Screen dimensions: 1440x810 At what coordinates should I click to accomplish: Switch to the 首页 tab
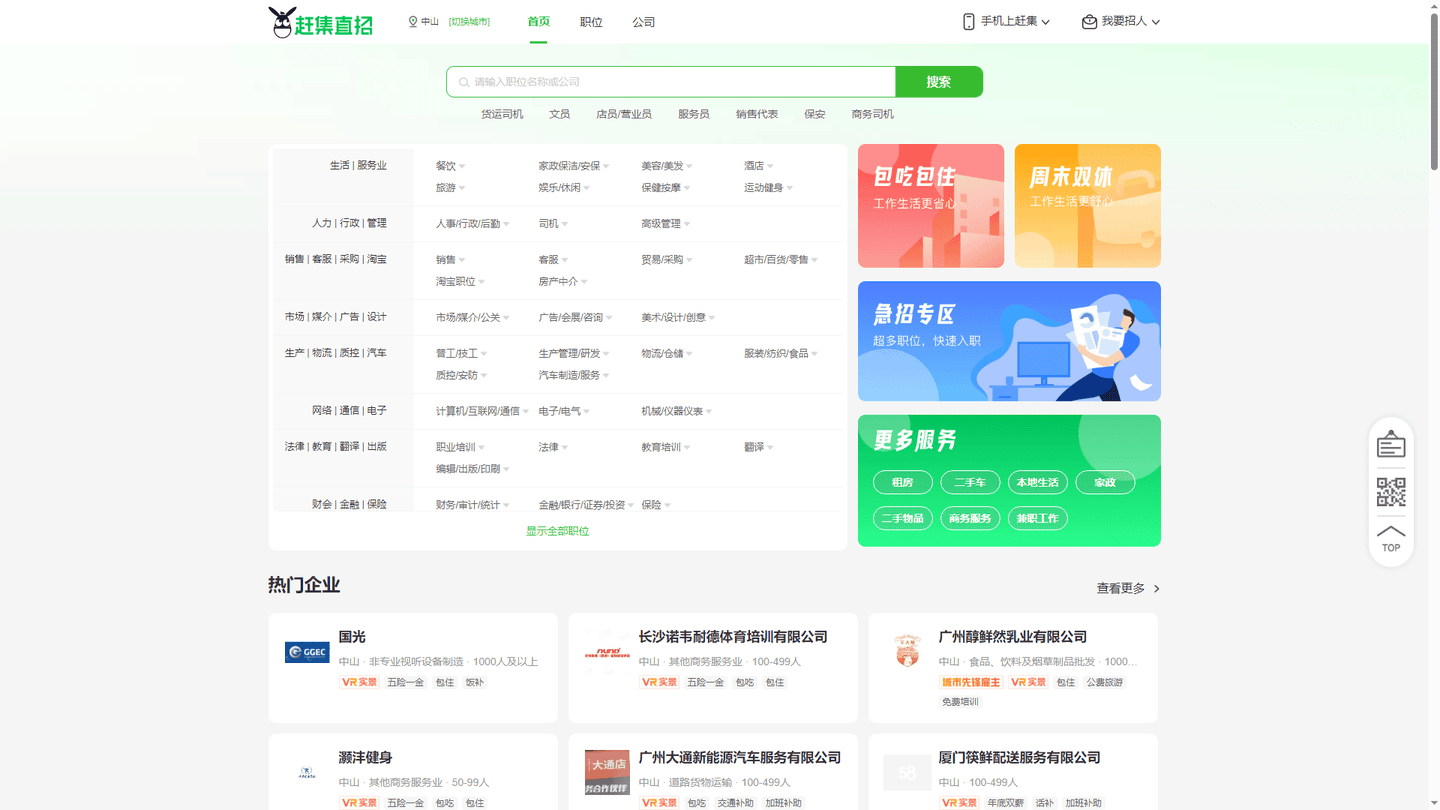(x=539, y=22)
